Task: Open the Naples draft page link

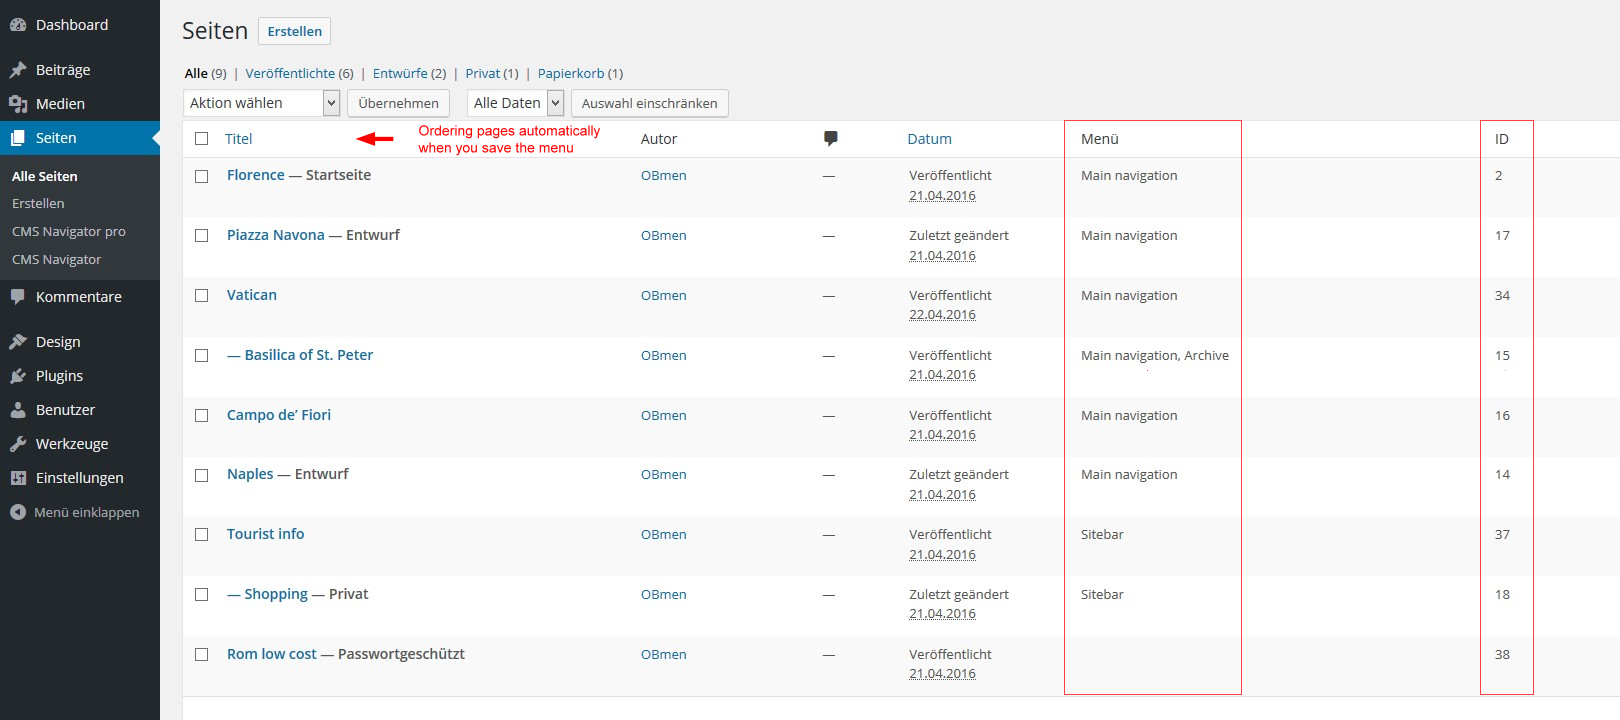Action: (x=250, y=474)
